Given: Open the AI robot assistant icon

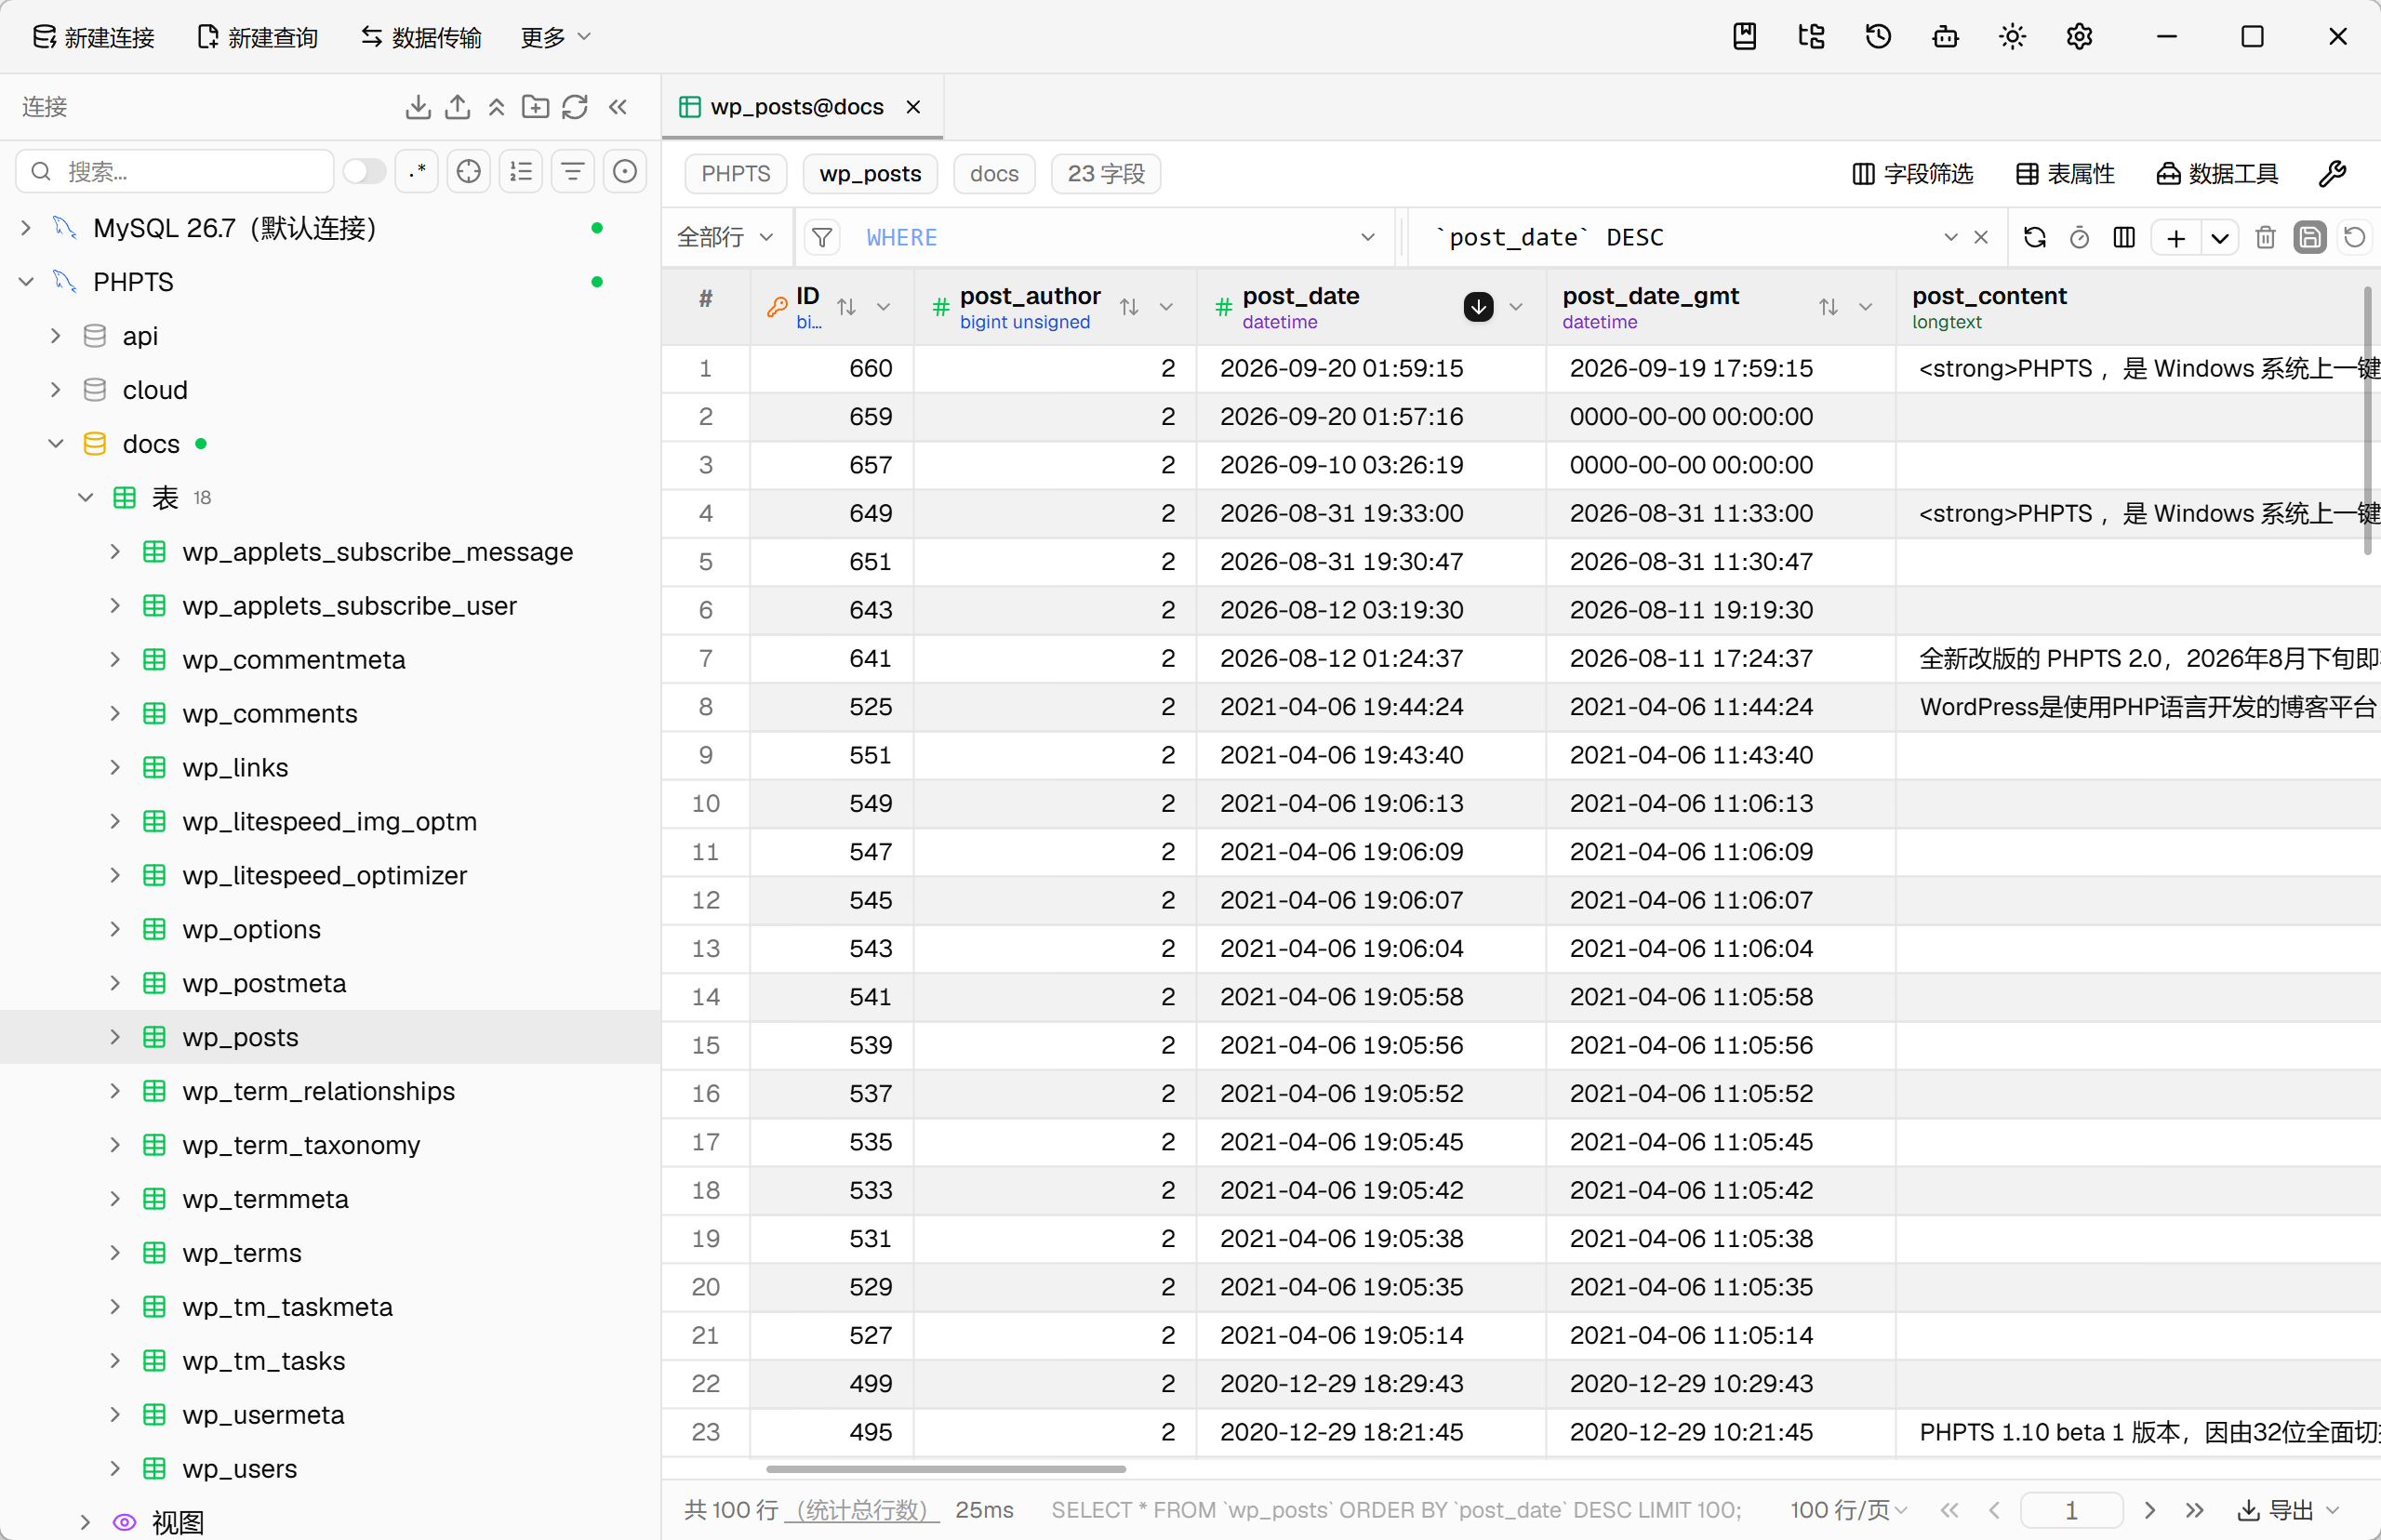Looking at the screenshot, I should (1945, 37).
